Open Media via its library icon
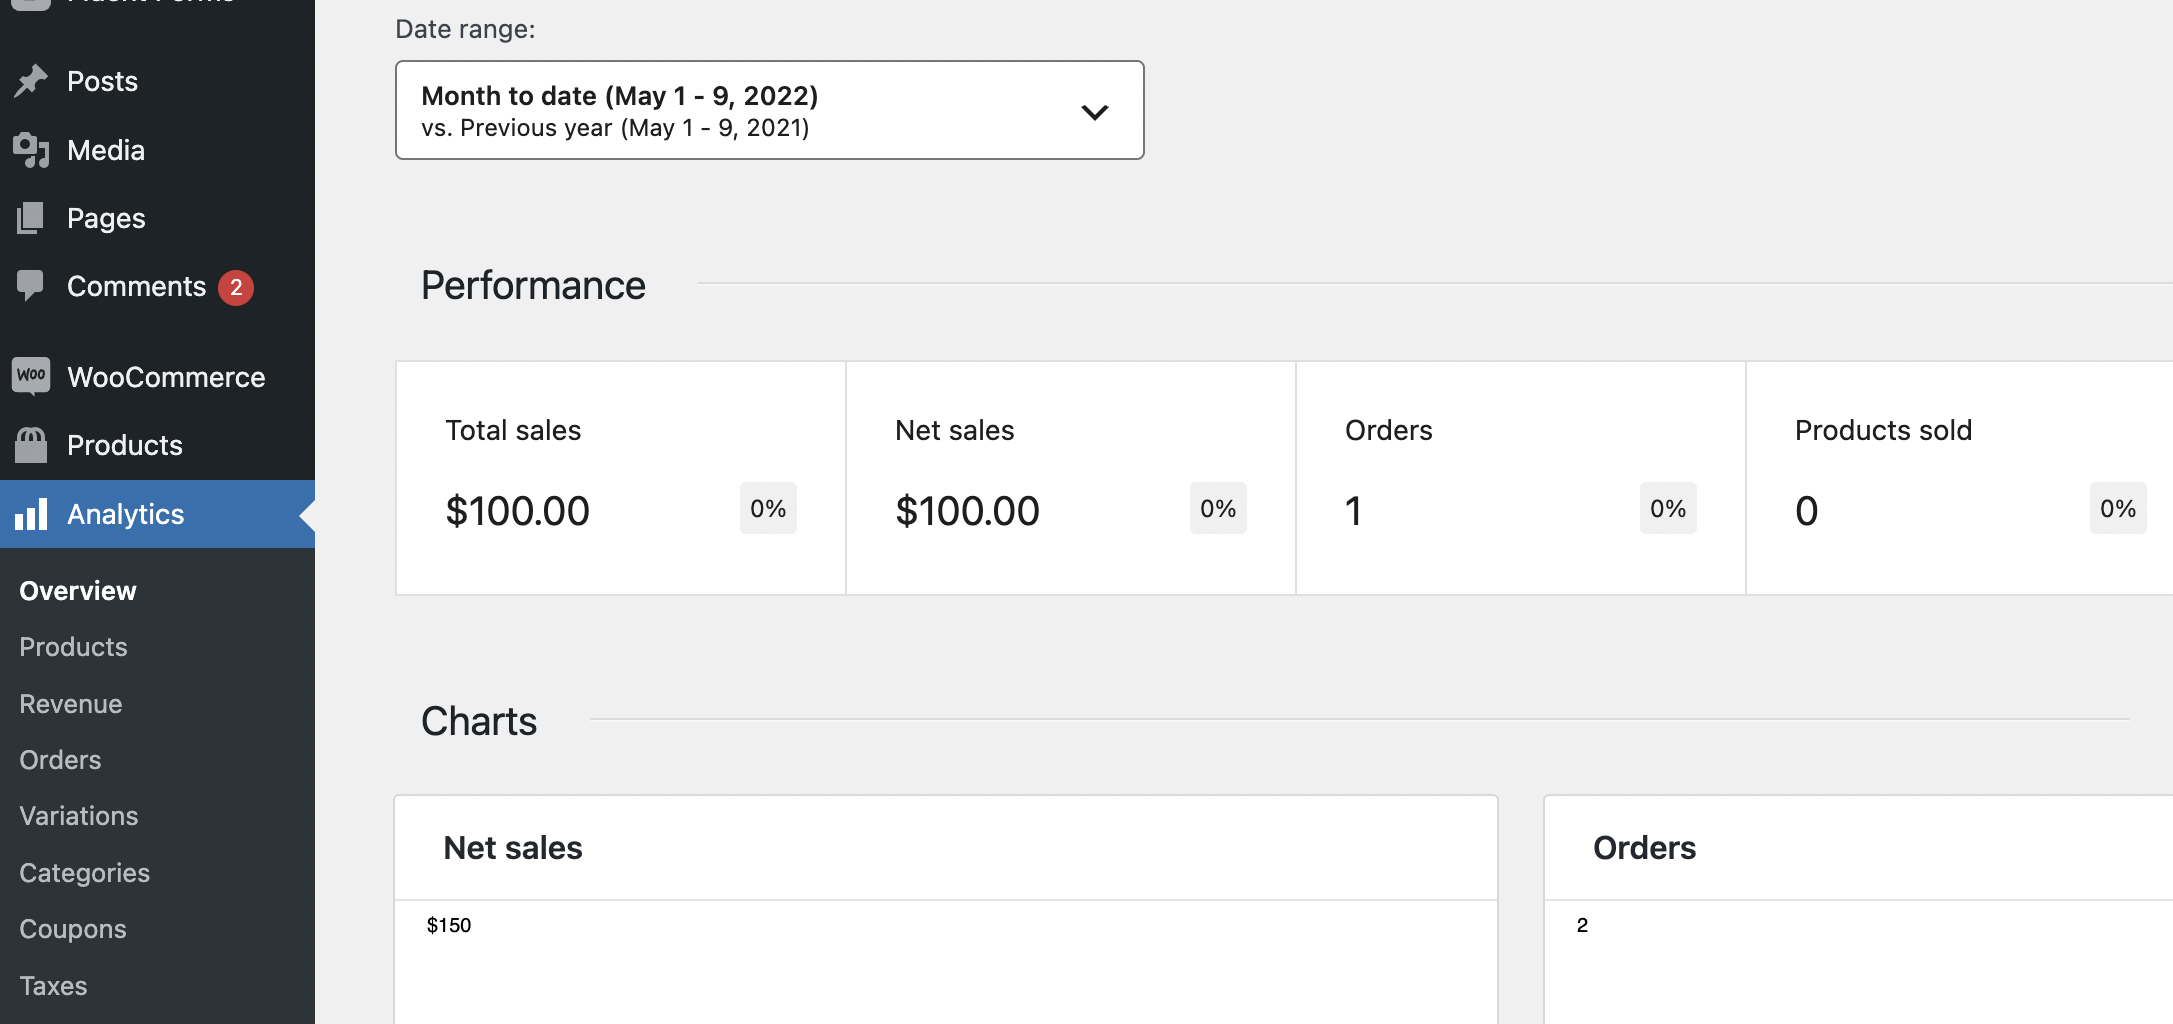The image size is (2173, 1024). (x=31, y=149)
